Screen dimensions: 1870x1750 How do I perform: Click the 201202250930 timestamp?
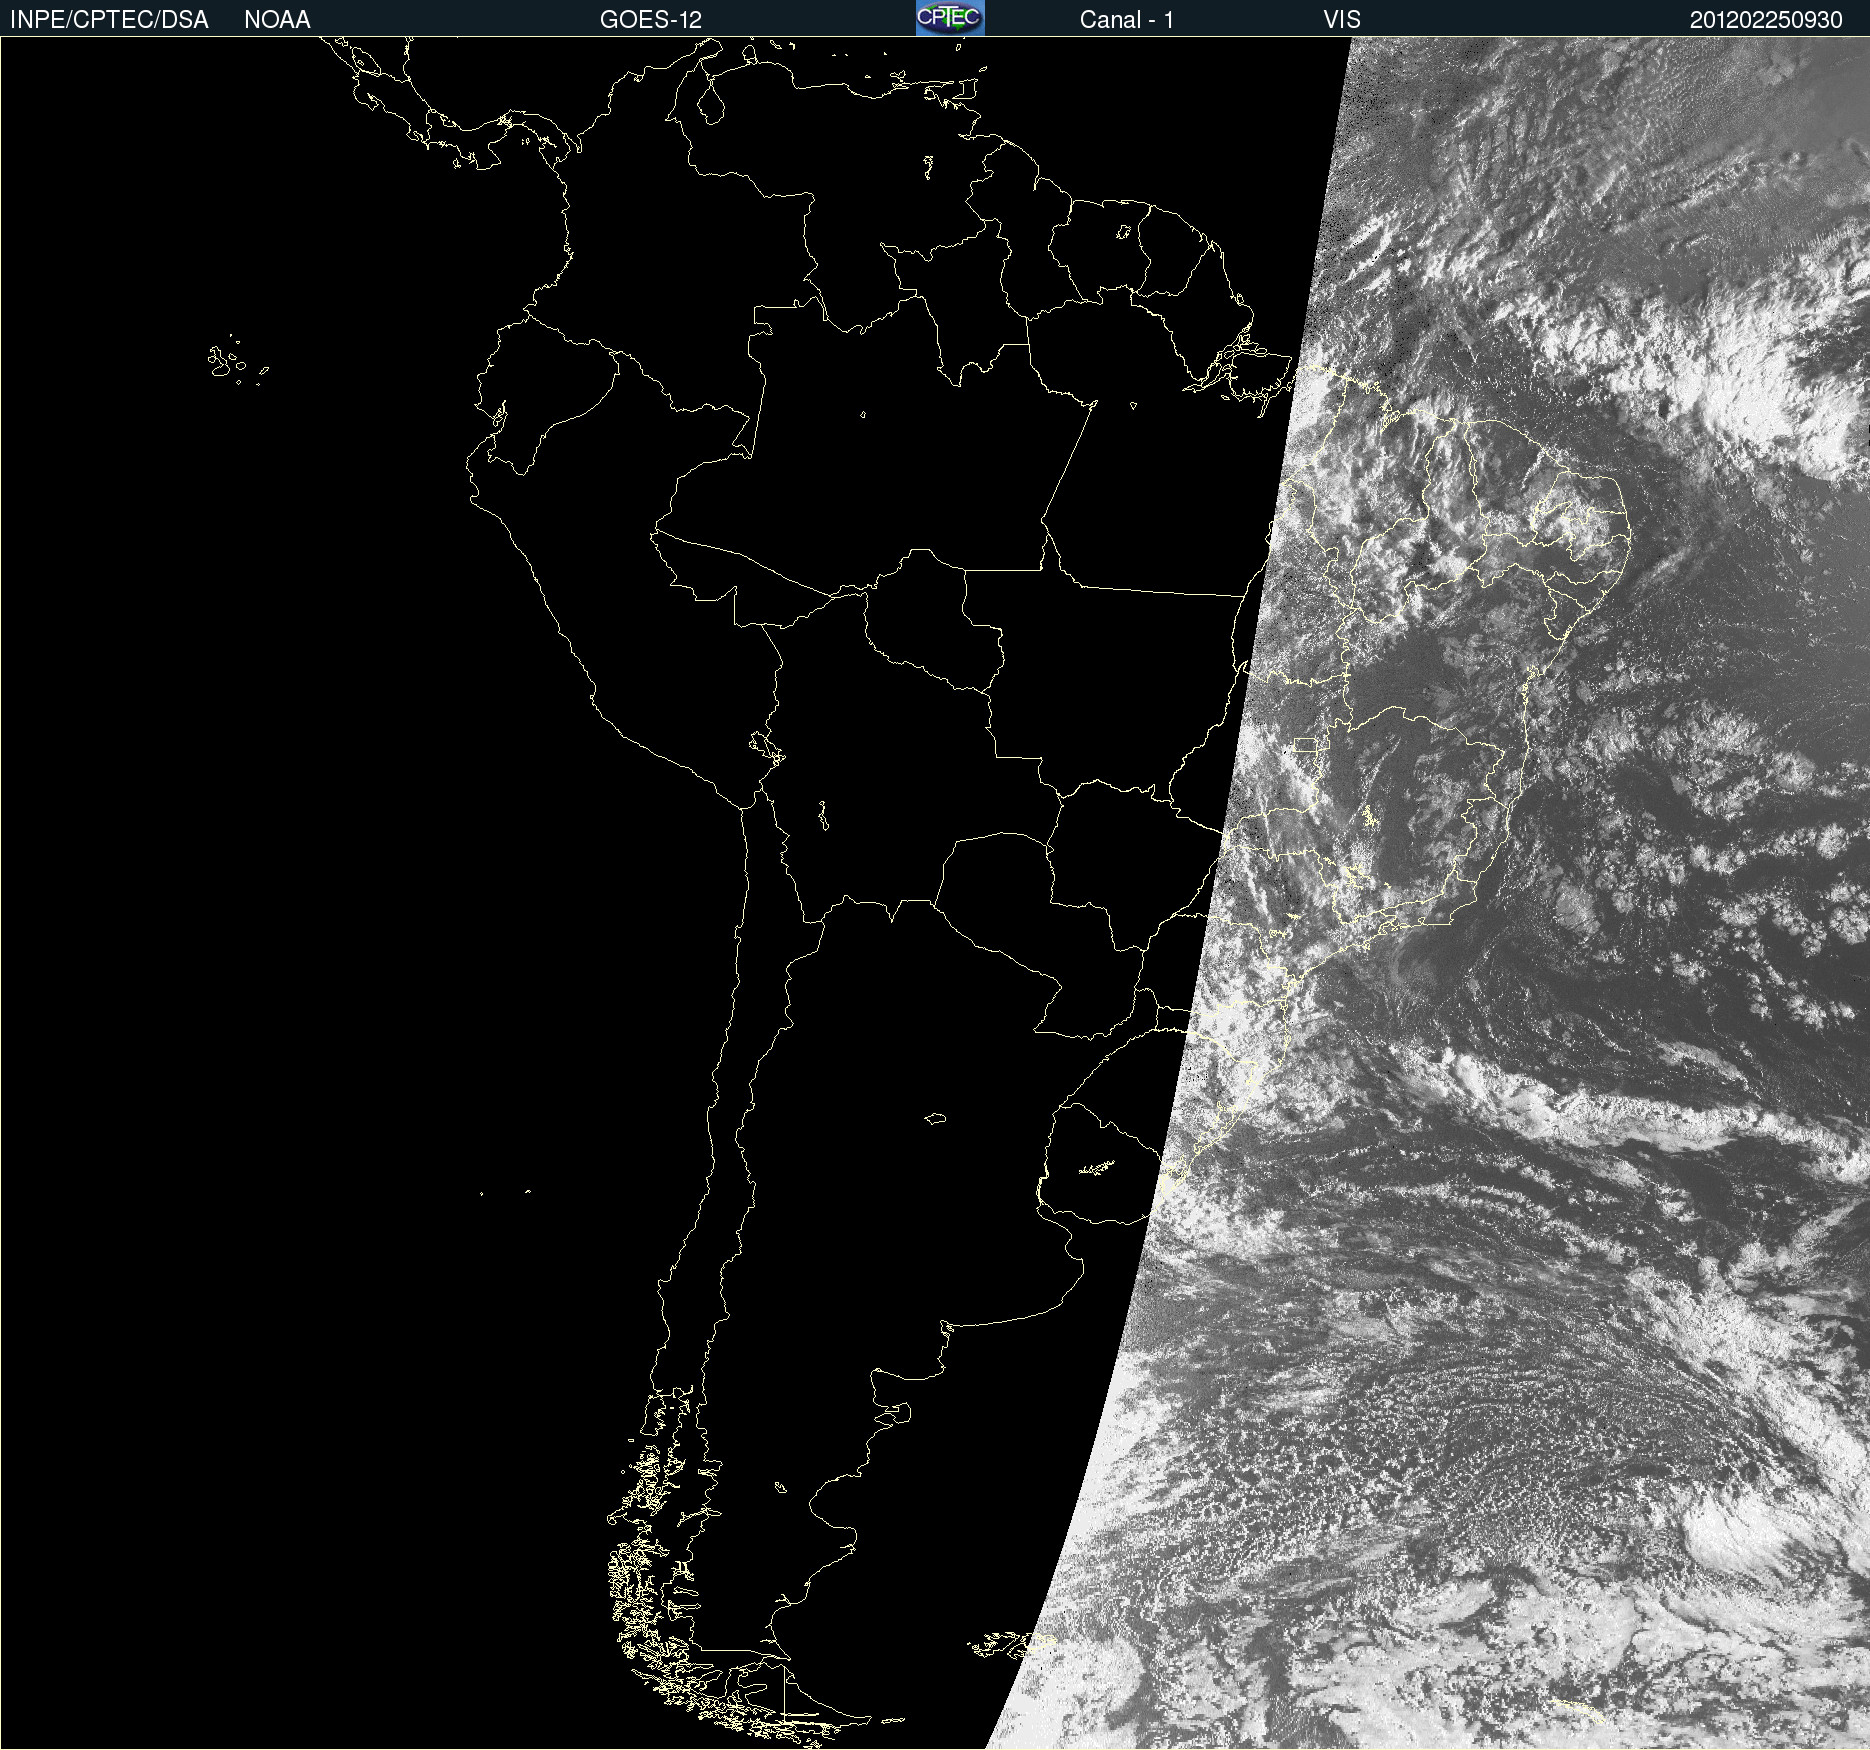[x=1766, y=20]
